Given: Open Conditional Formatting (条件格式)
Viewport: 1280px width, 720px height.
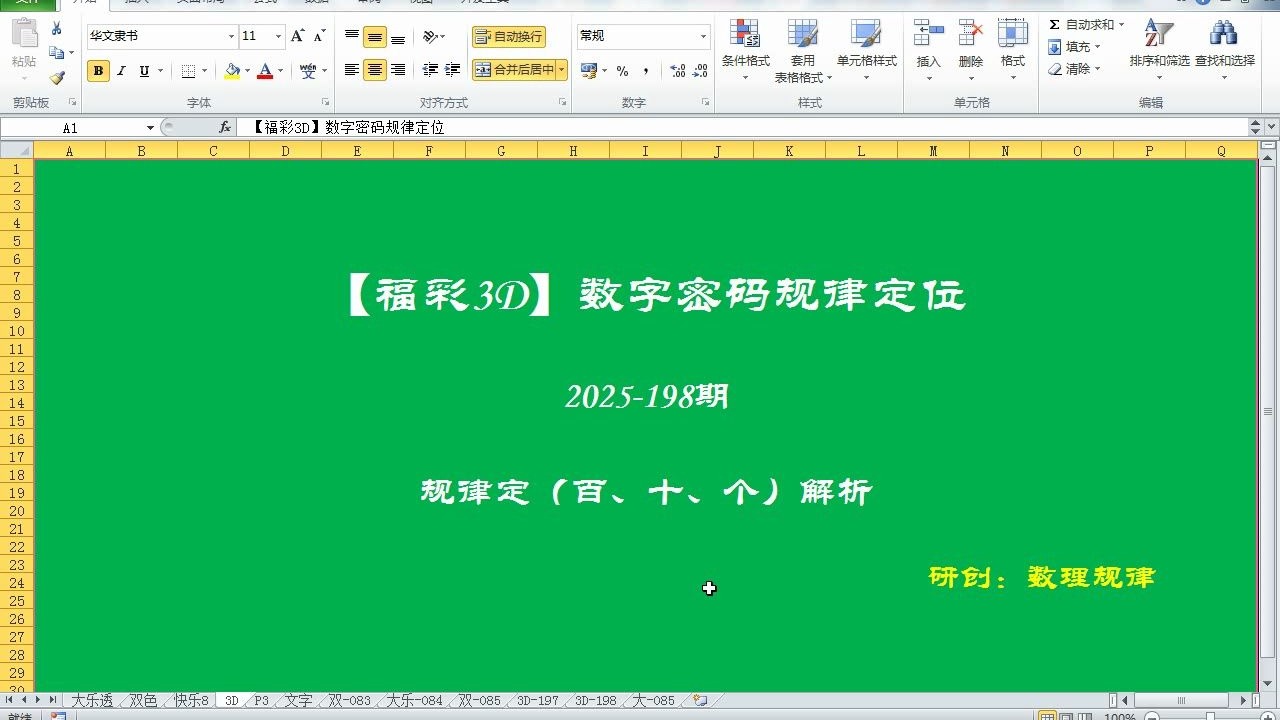Looking at the screenshot, I should point(745,50).
